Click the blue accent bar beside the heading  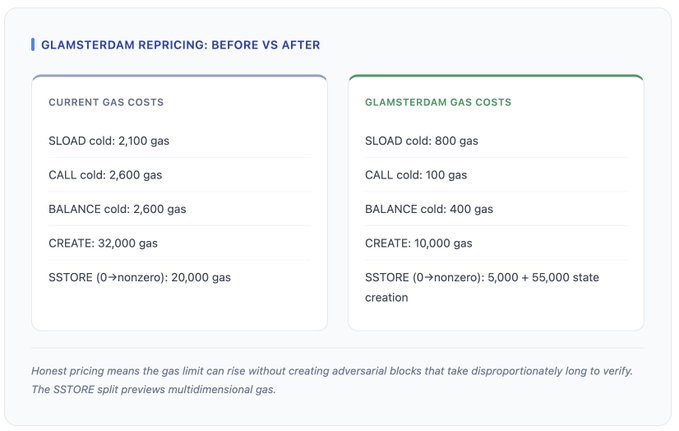33,45
